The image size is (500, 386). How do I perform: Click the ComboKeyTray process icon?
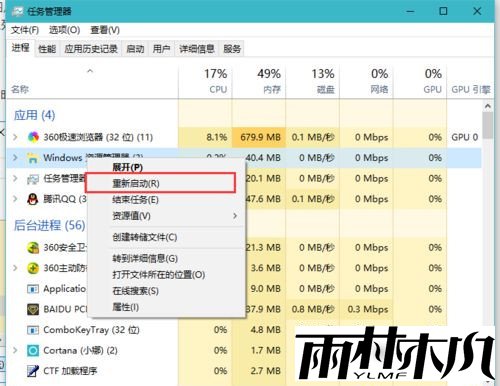pos(33,330)
